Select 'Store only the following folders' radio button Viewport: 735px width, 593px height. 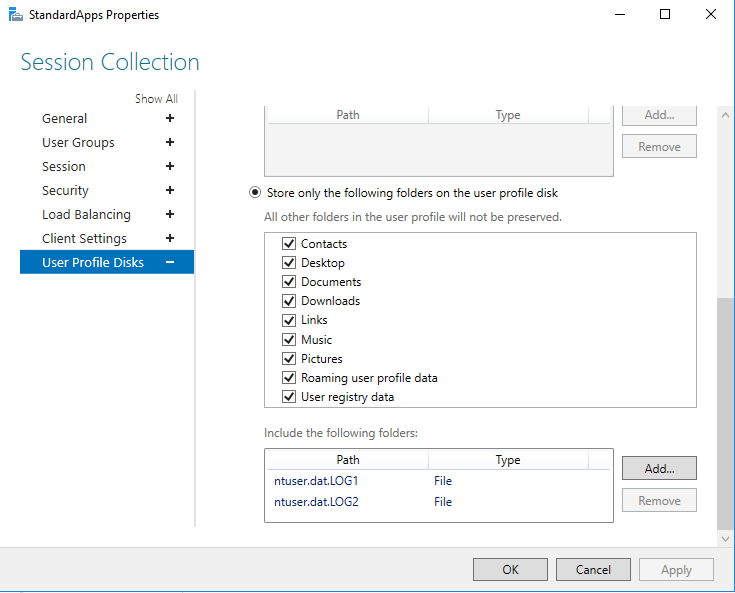pyautogui.click(x=256, y=192)
